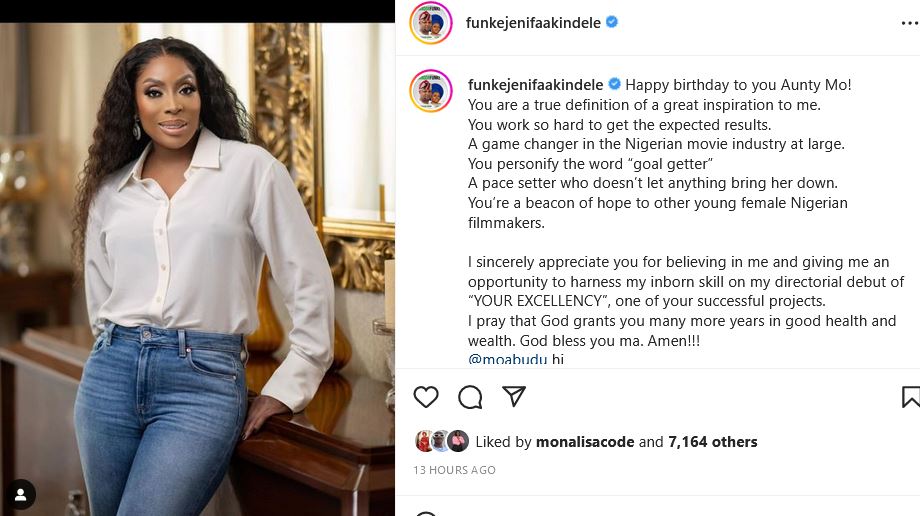Show tagged people icon on the photo

pos(20,494)
